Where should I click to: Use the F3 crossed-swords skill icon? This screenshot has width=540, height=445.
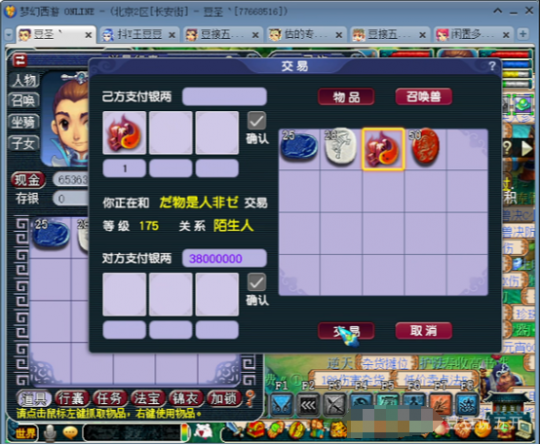pos(334,405)
